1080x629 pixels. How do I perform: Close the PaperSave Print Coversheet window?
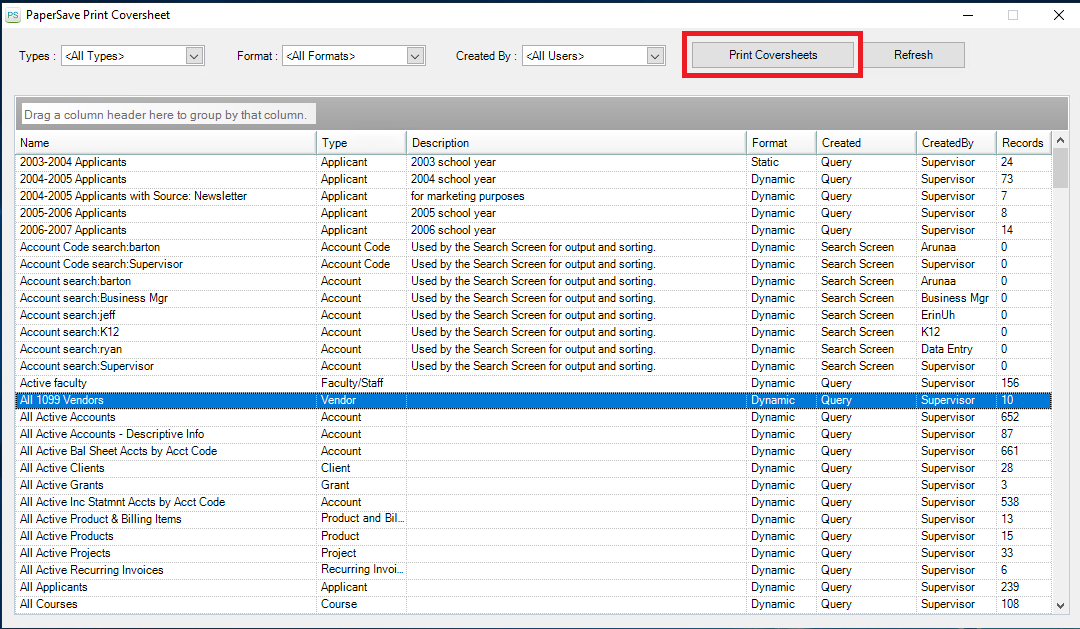[x=1058, y=15]
